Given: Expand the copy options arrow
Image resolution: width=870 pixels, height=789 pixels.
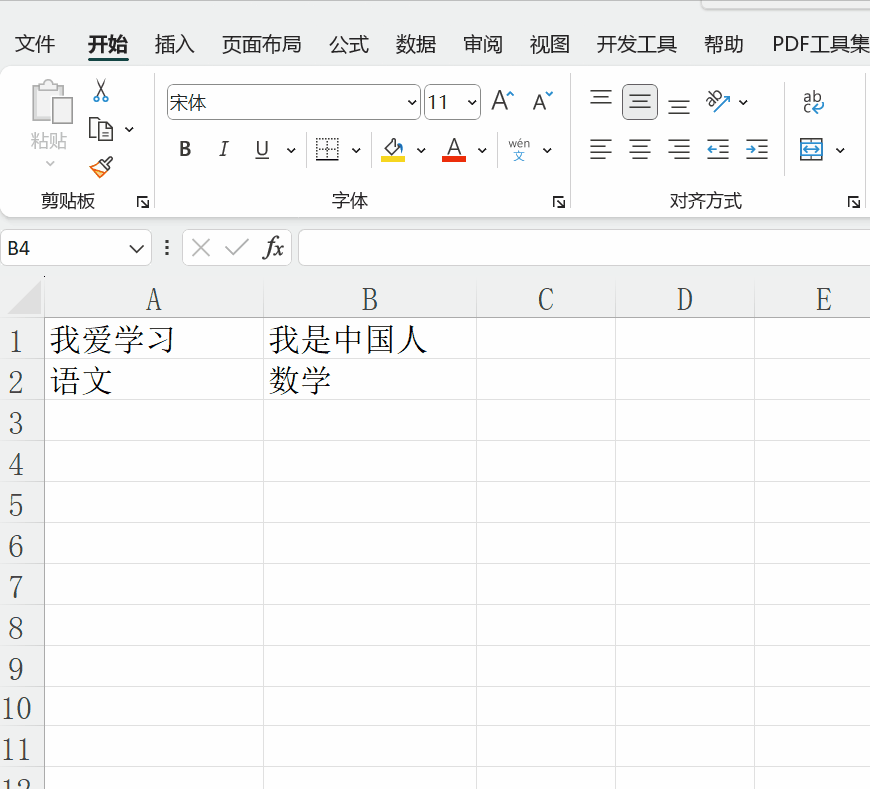Looking at the screenshot, I should 129,129.
